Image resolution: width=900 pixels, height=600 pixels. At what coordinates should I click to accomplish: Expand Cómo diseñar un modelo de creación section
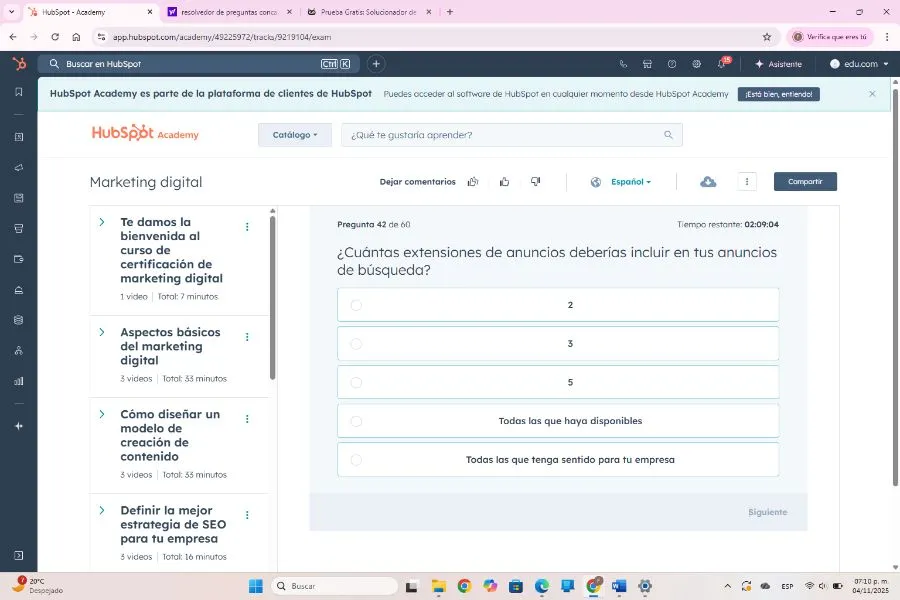click(x=102, y=414)
